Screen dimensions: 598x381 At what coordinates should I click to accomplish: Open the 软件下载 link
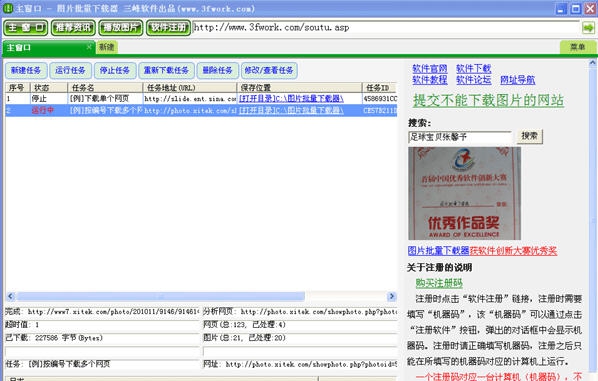474,69
